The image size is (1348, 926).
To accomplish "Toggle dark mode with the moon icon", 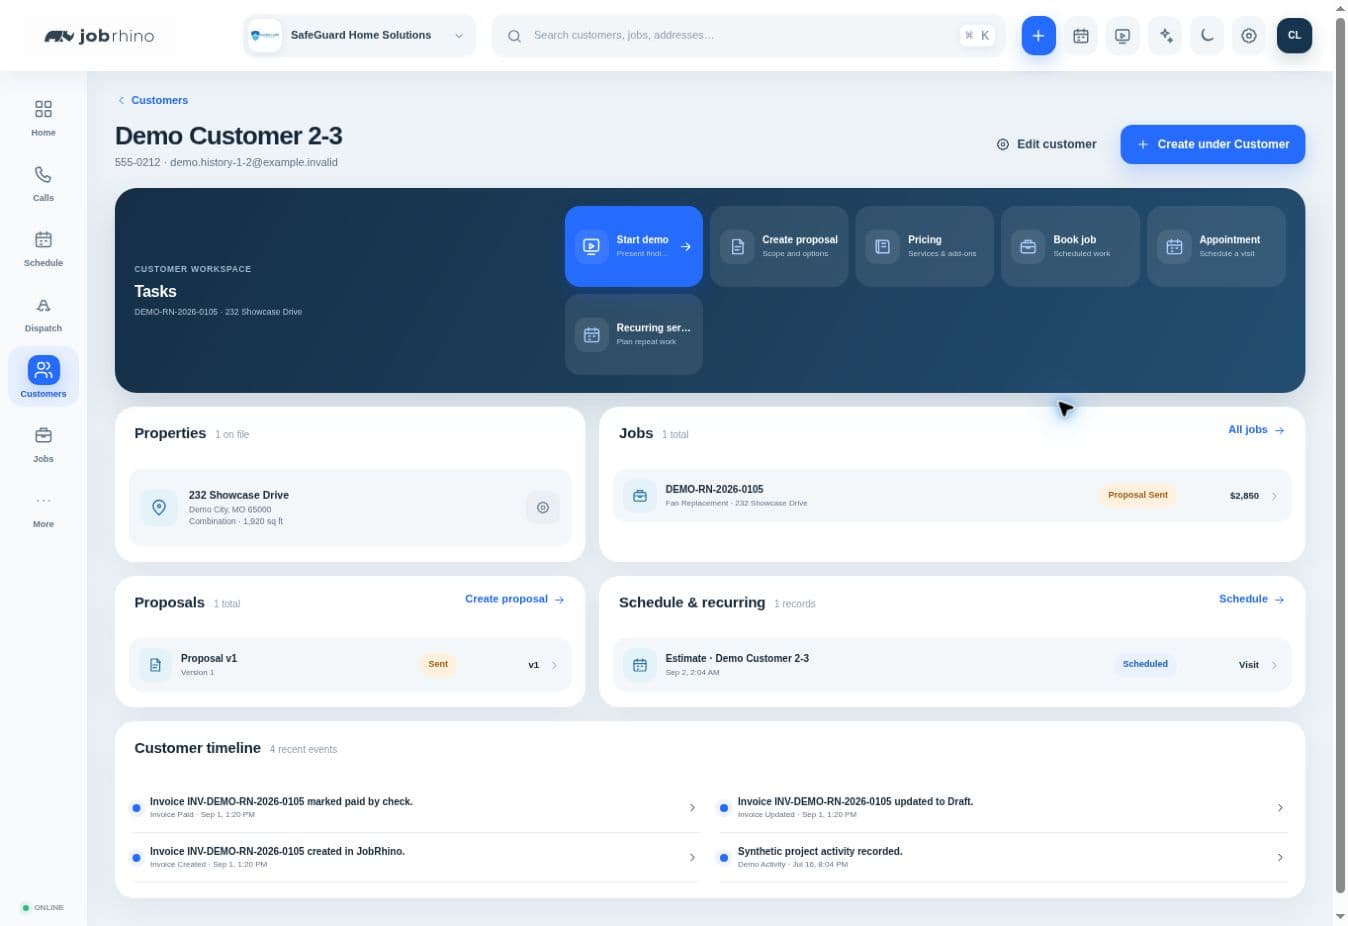I will pyautogui.click(x=1207, y=36).
